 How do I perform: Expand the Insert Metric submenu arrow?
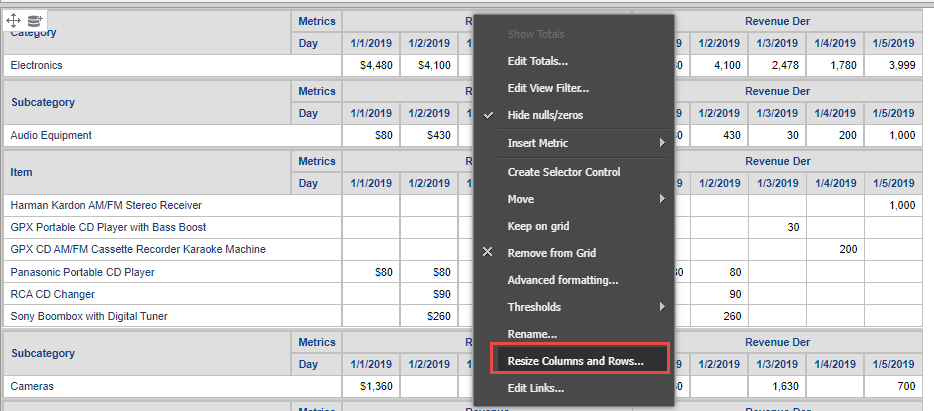click(x=662, y=143)
